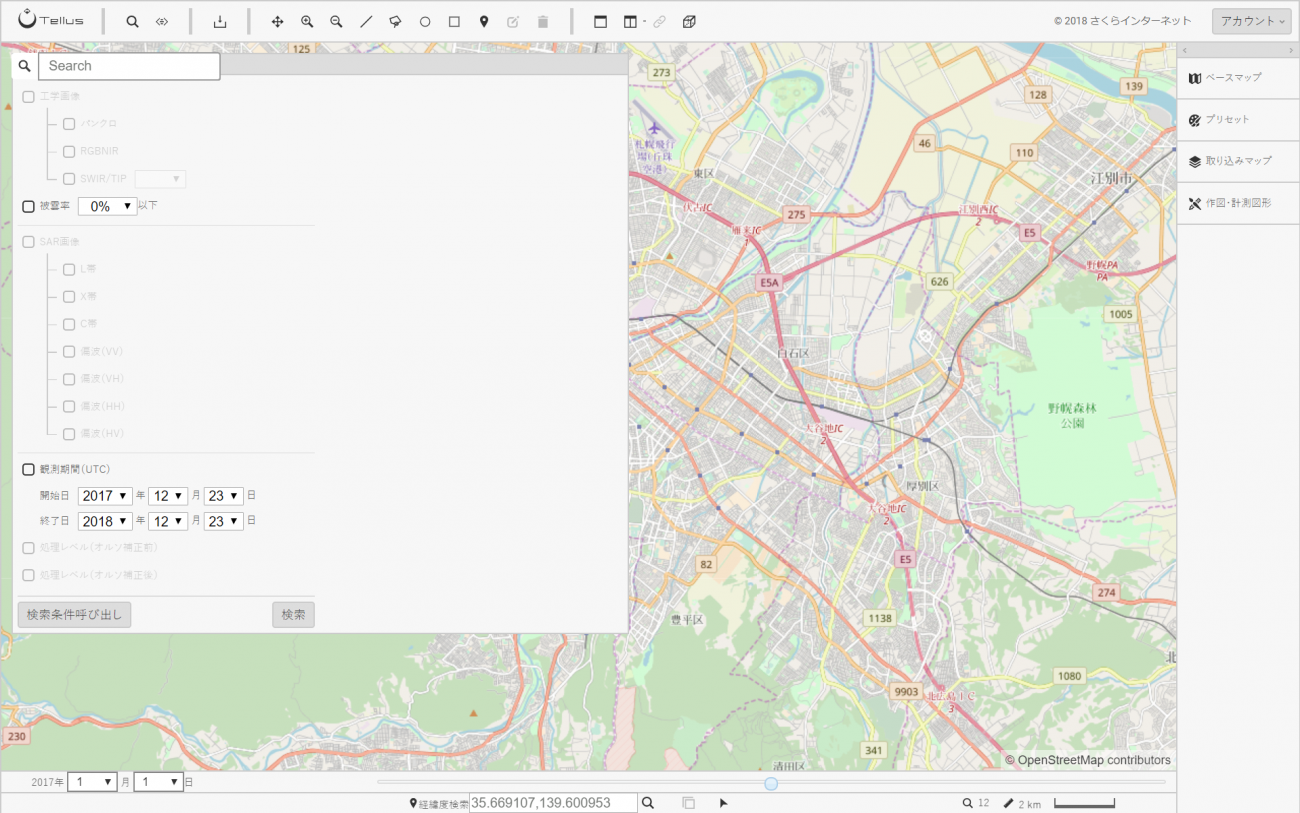Switch to split window layout

(x=630, y=21)
